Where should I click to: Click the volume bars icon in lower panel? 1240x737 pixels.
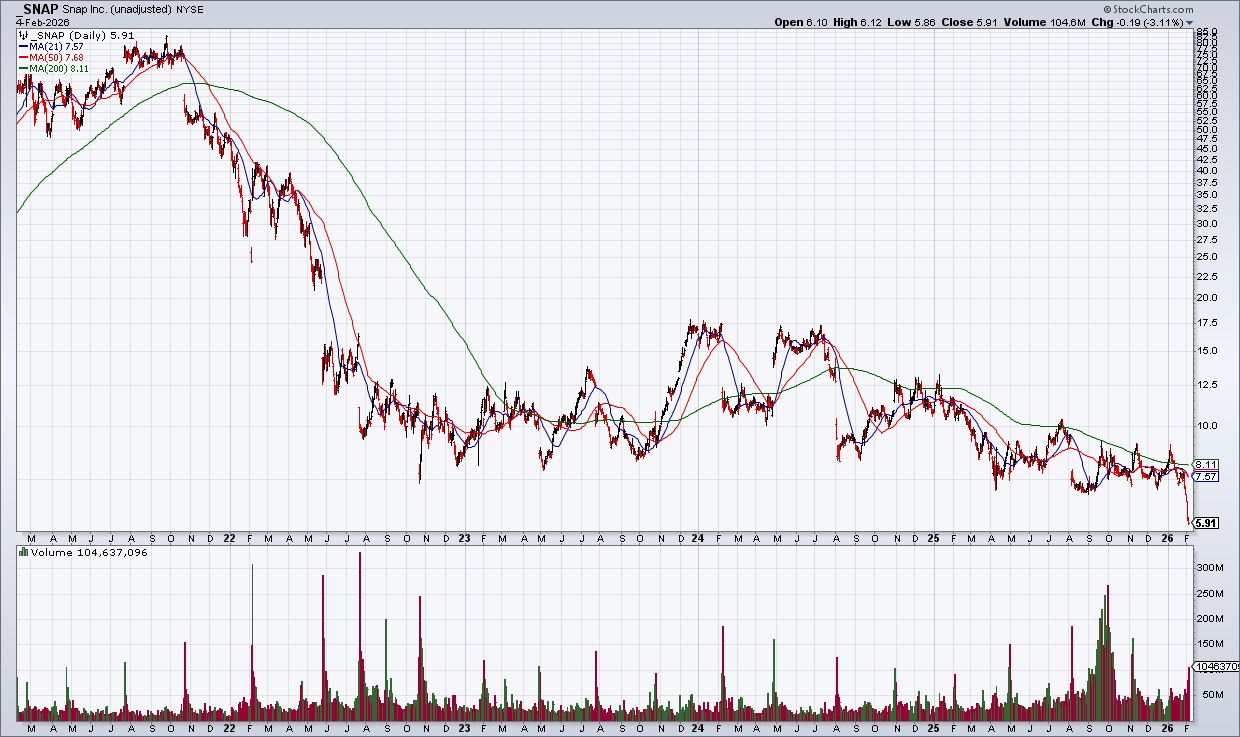(x=23, y=552)
